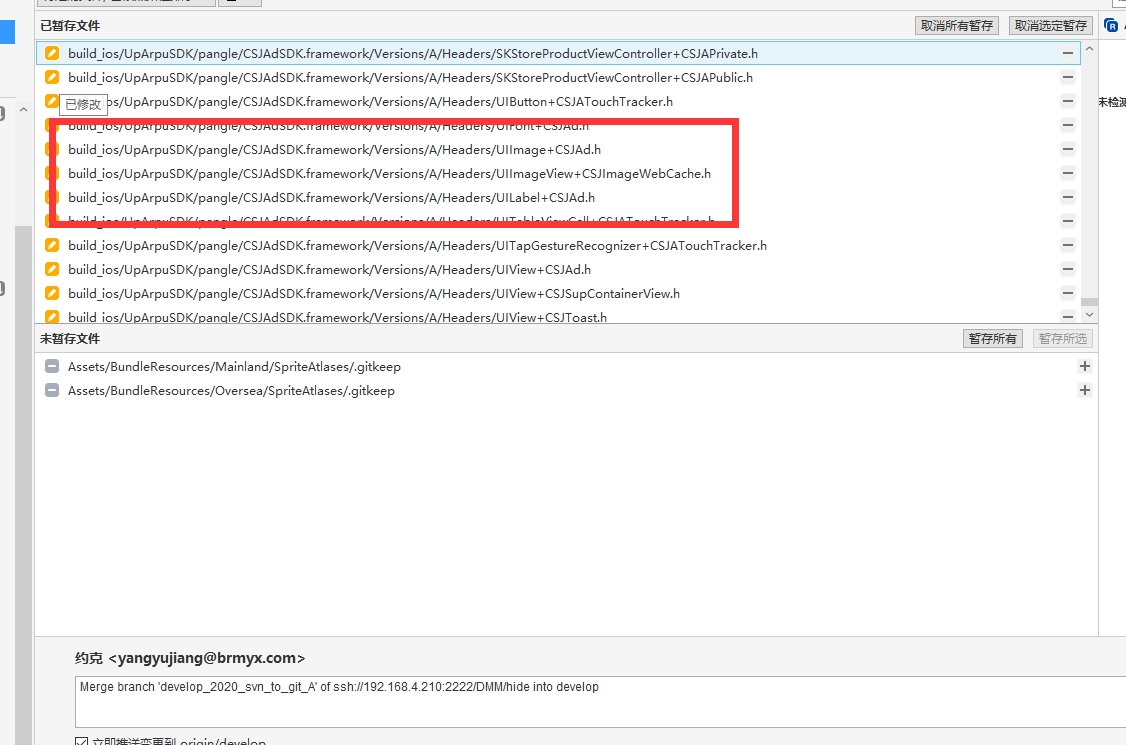Unstage SKStoreProductViewController+CSJAPrivate.h via its minus button
The image size is (1126, 745).
tap(1068, 53)
